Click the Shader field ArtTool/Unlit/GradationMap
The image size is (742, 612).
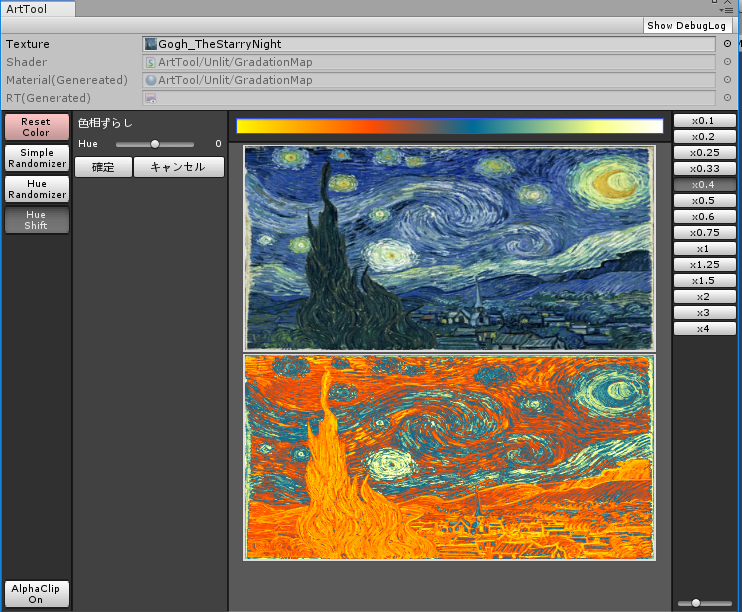tap(428, 62)
